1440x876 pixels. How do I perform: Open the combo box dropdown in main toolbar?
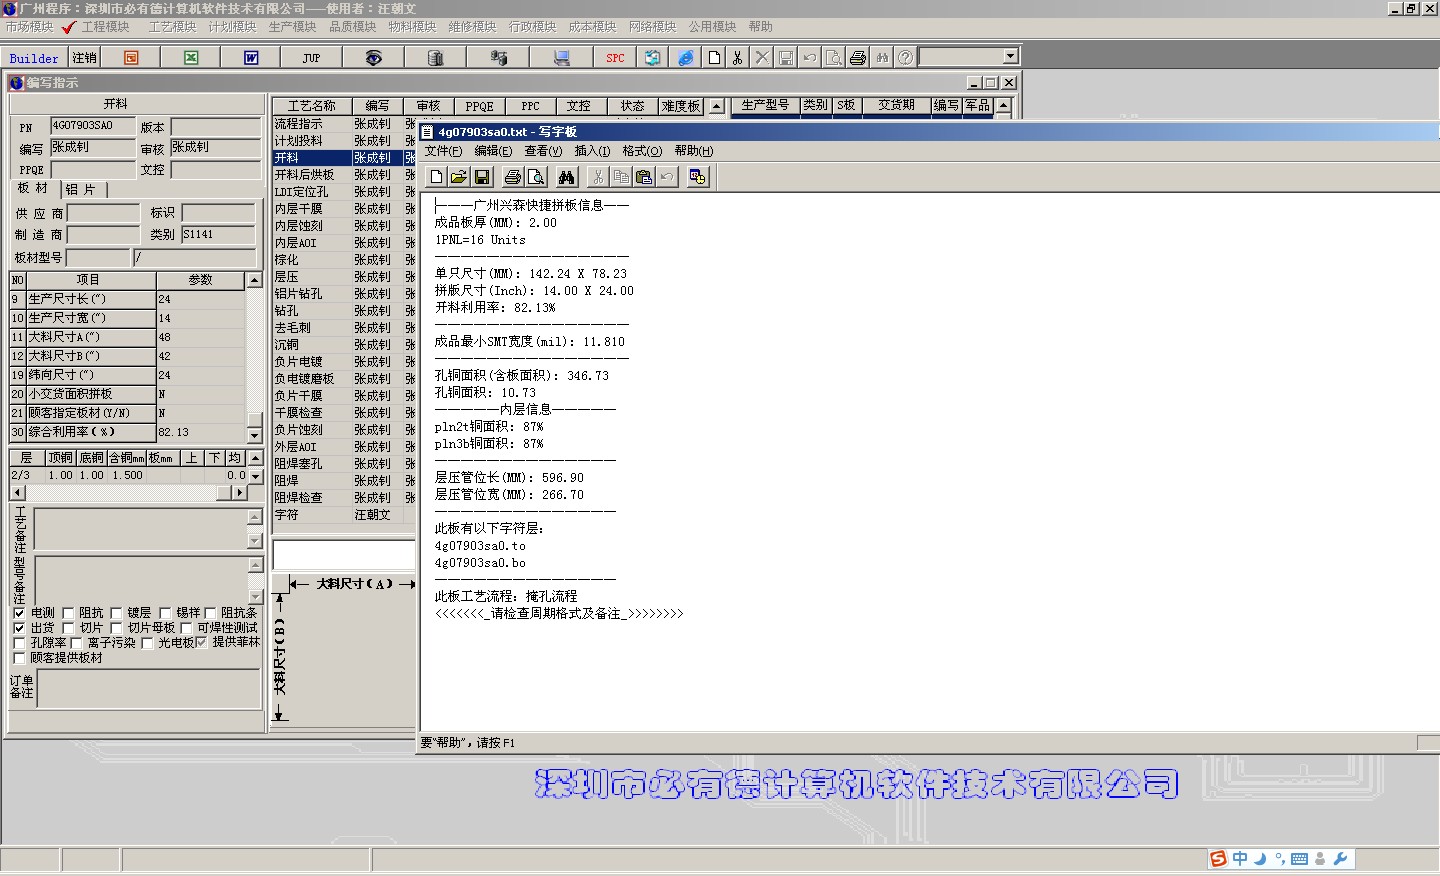[1010, 57]
